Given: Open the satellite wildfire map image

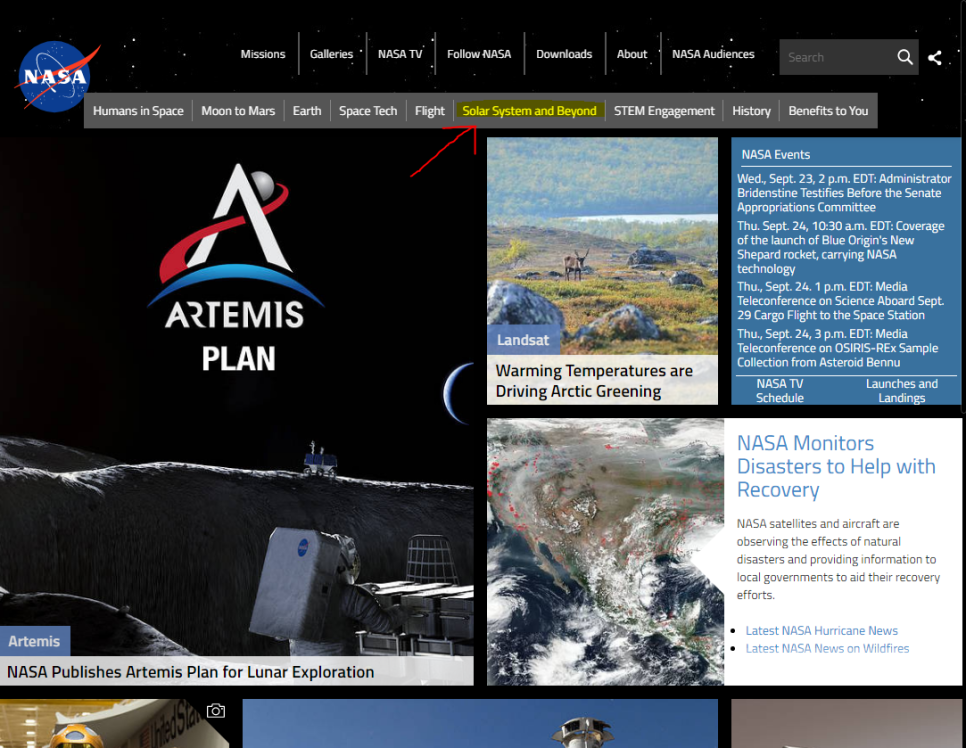Looking at the screenshot, I should 606,552.
